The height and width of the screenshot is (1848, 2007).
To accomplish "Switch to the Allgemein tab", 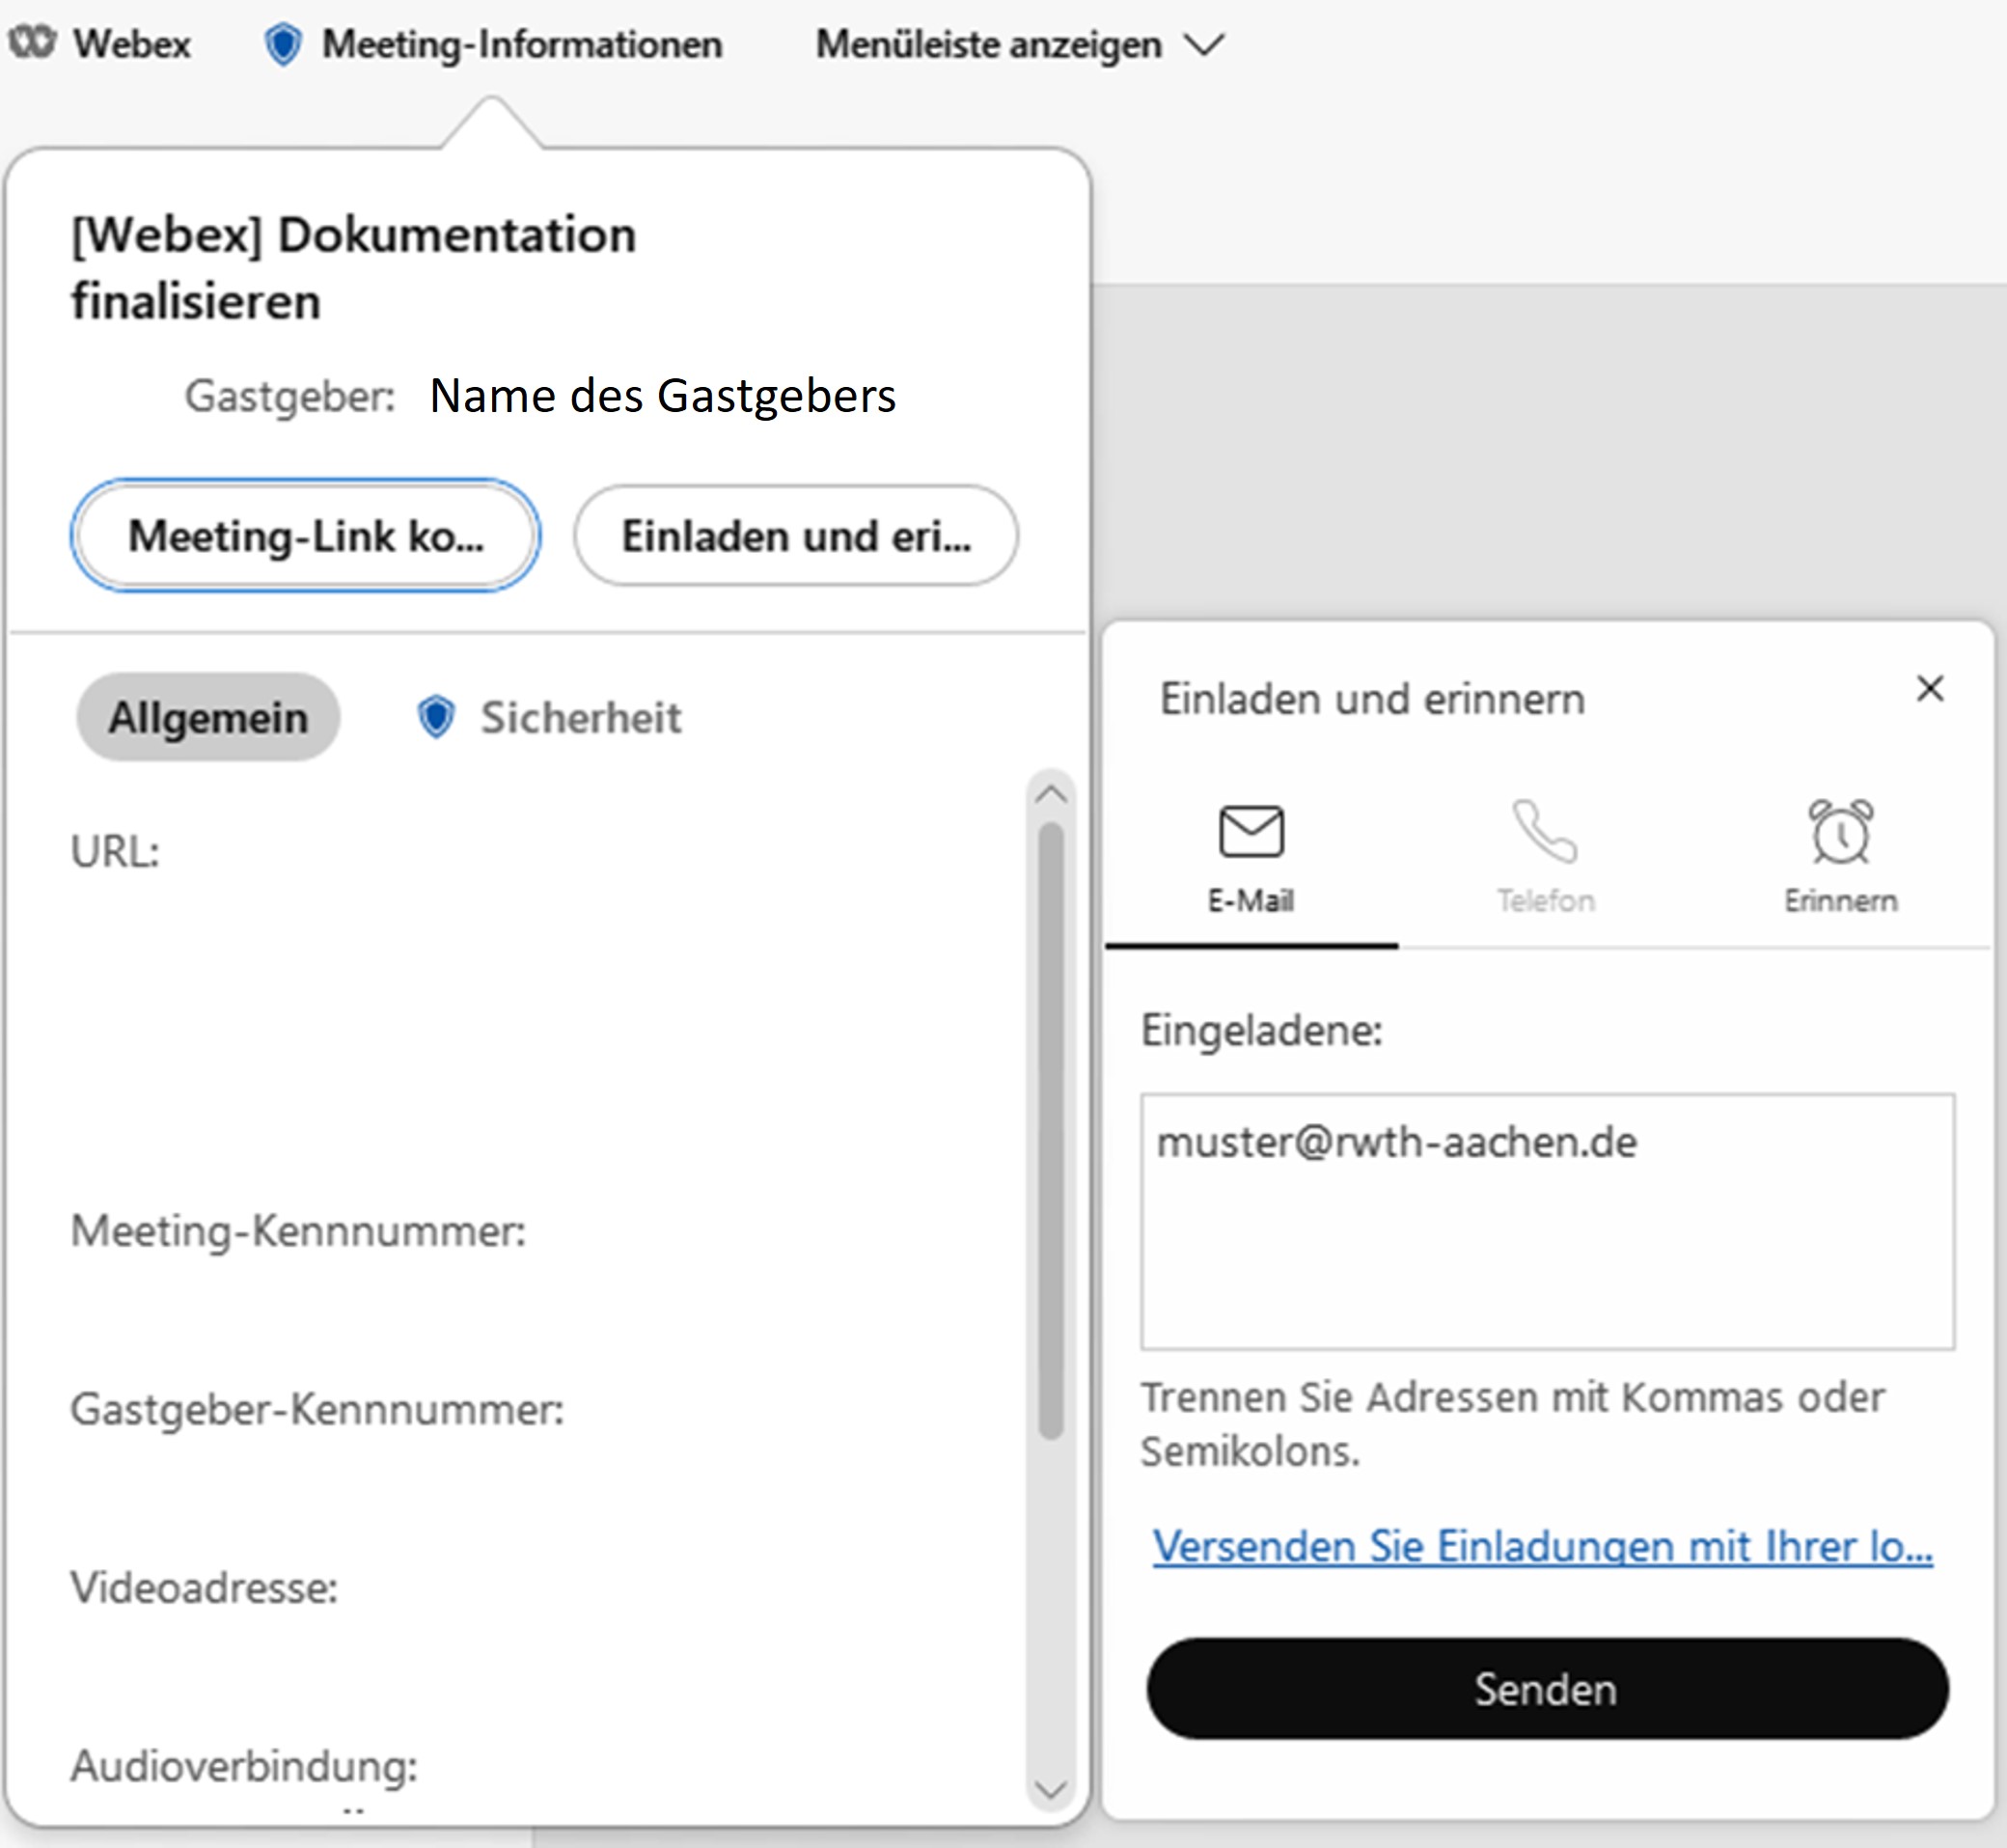I will [x=208, y=717].
